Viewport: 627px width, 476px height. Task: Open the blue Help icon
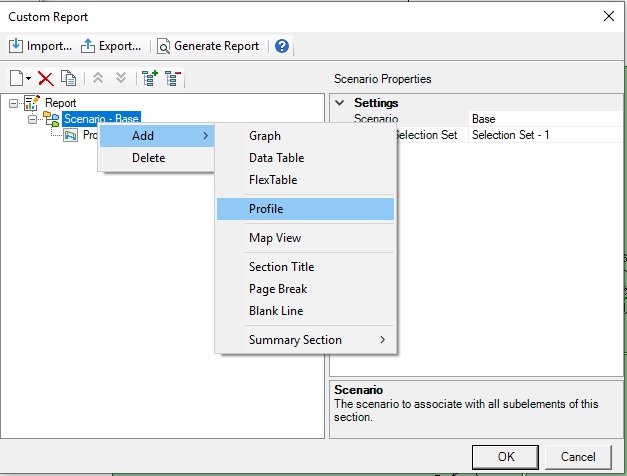tap(282, 46)
